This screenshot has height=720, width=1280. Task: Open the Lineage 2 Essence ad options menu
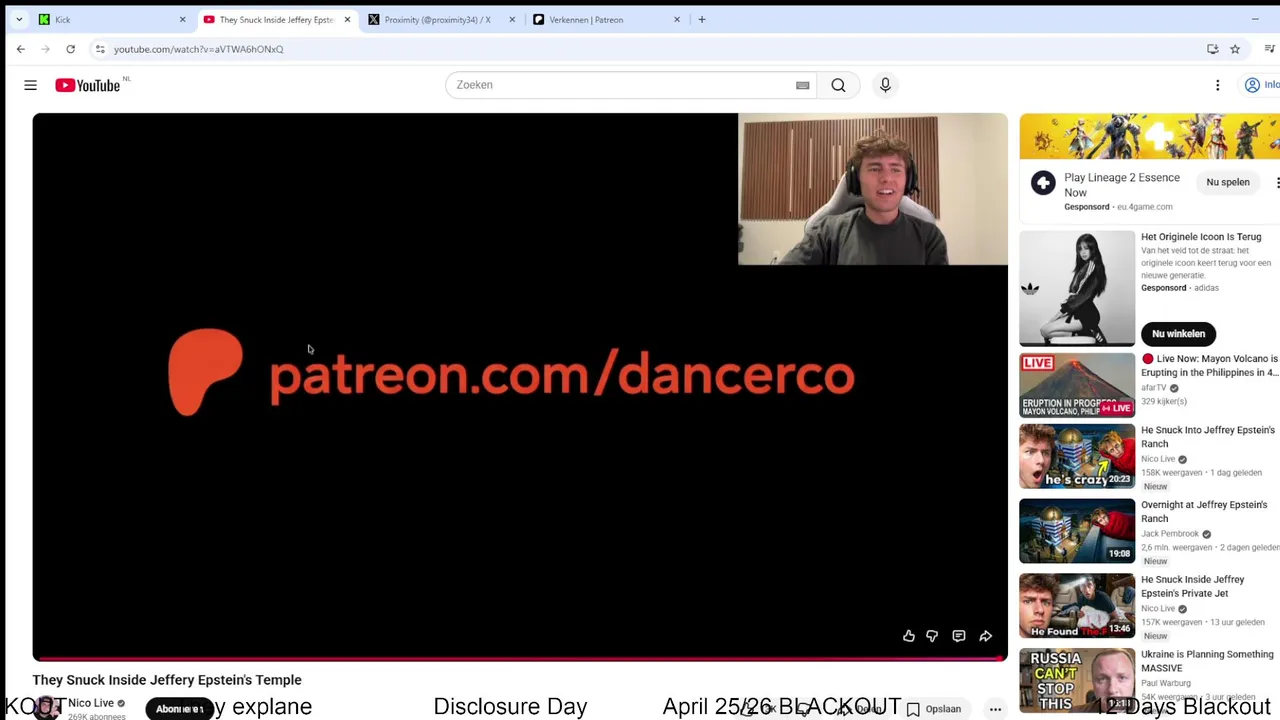tap(1277, 183)
